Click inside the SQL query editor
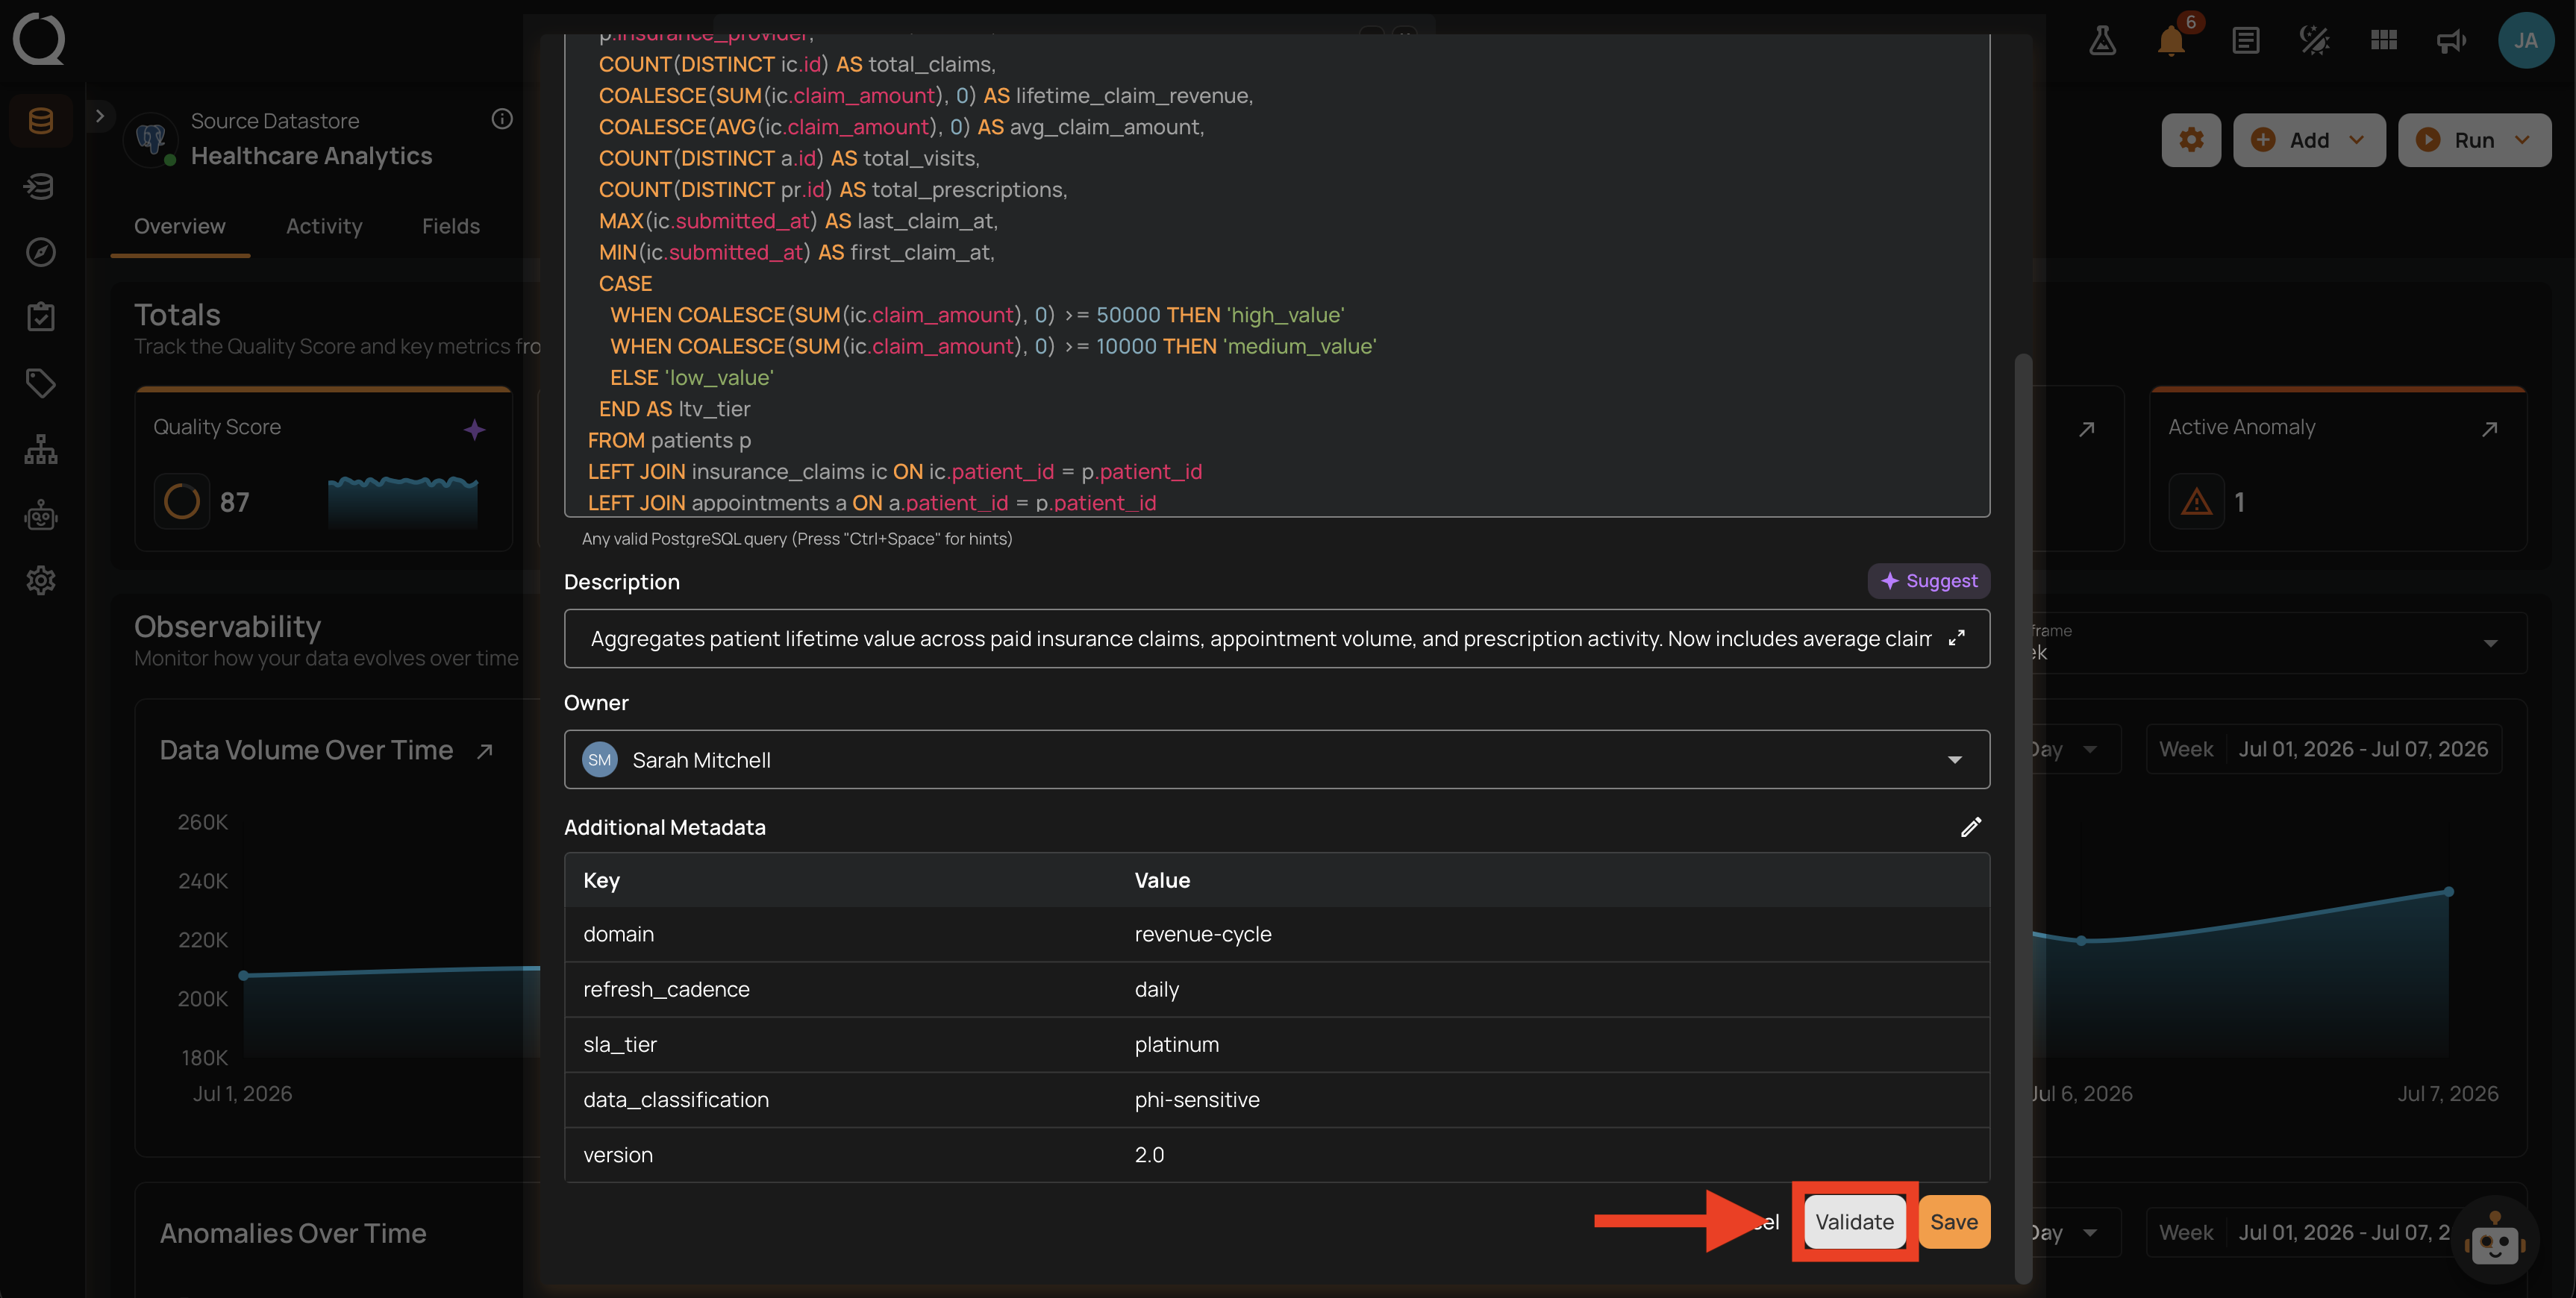Screen dimensions: 2576x1298 pos(1277,275)
